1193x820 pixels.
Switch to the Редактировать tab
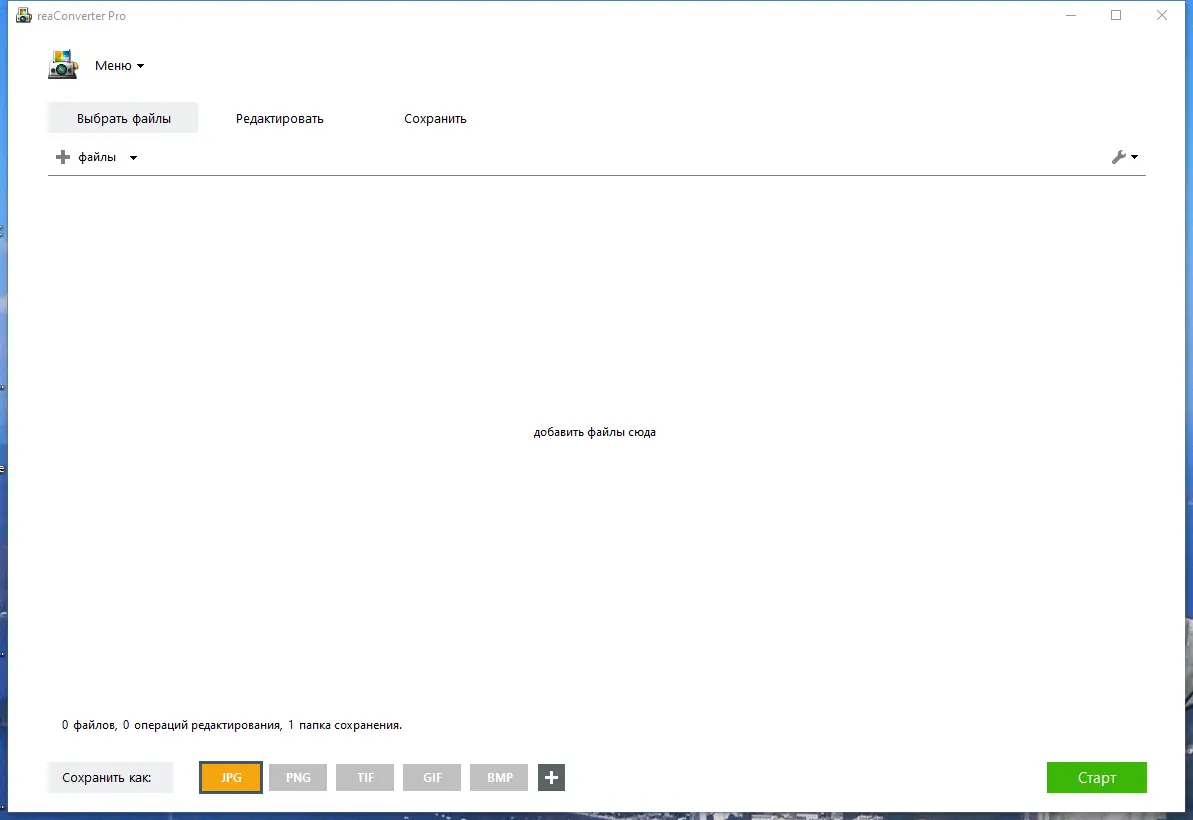point(279,118)
